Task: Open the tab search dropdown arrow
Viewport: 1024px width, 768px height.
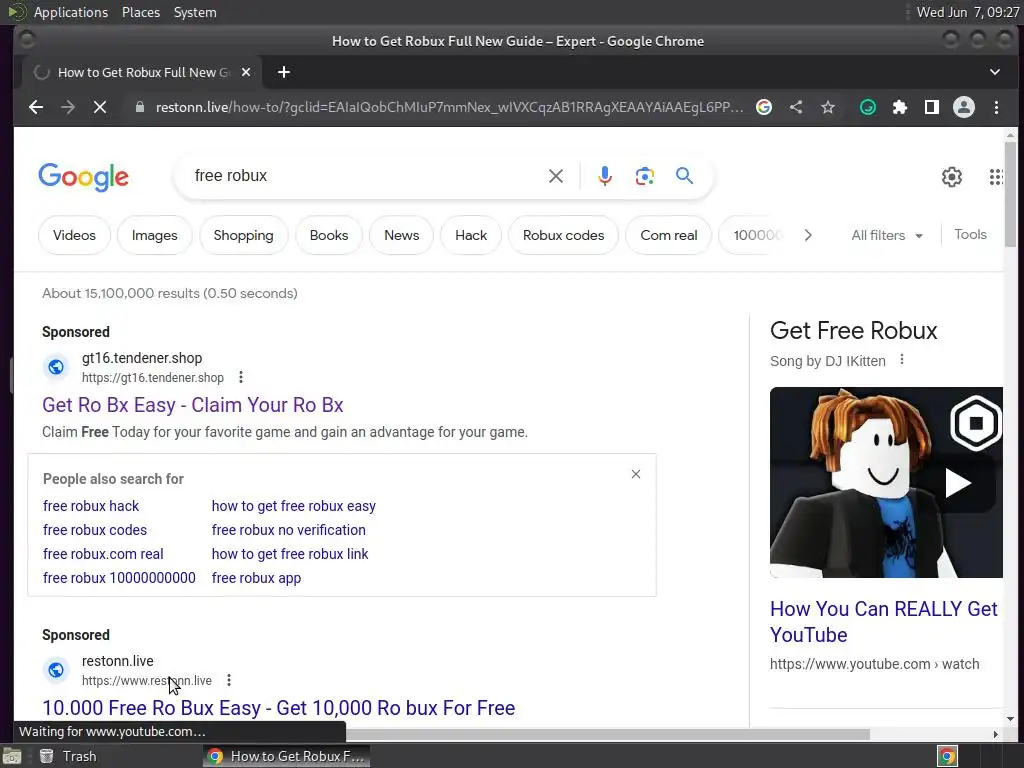Action: pos(995,72)
